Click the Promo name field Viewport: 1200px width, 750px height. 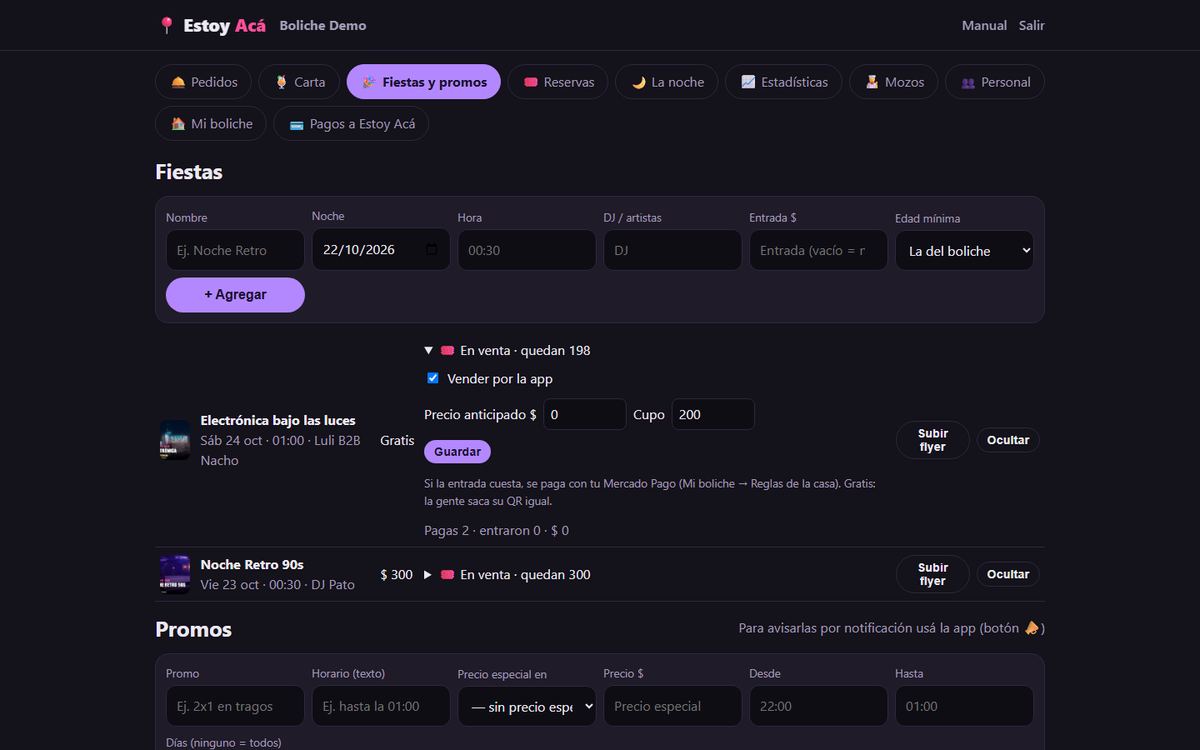point(235,706)
